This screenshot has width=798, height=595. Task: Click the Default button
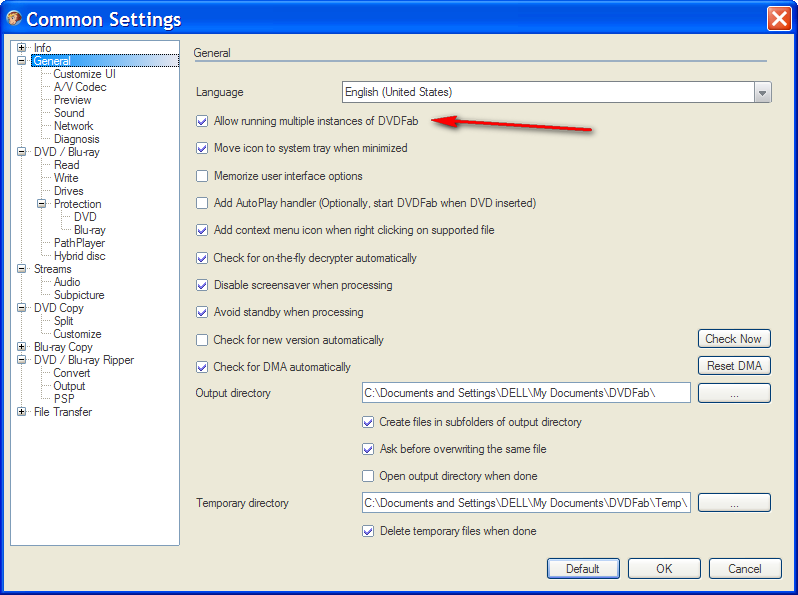click(x=583, y=569)
